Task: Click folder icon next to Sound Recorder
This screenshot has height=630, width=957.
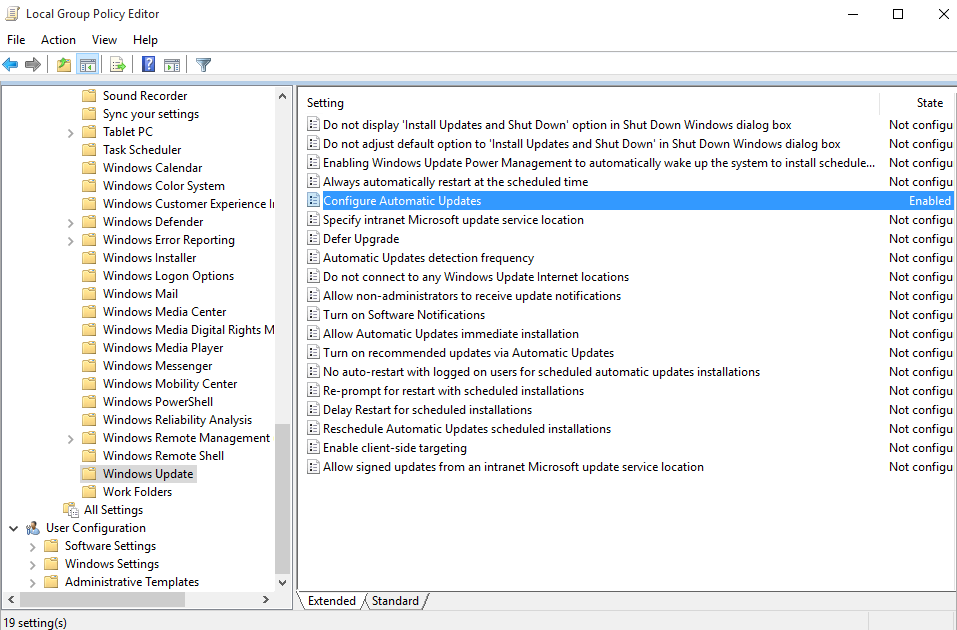Action: (89, 95)
